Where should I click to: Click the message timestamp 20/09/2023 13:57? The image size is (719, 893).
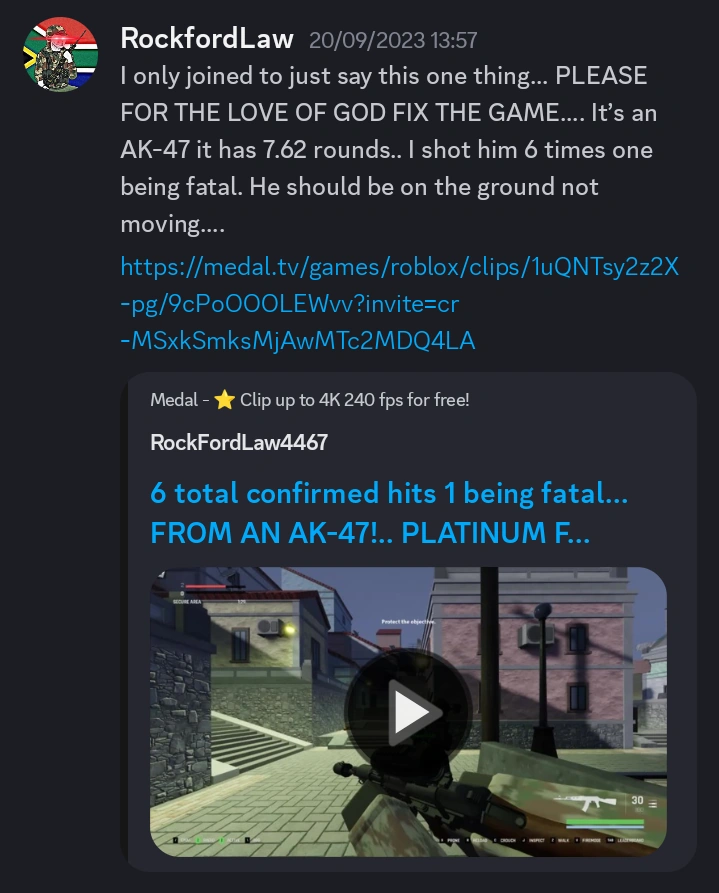click(x=393, y=40)
